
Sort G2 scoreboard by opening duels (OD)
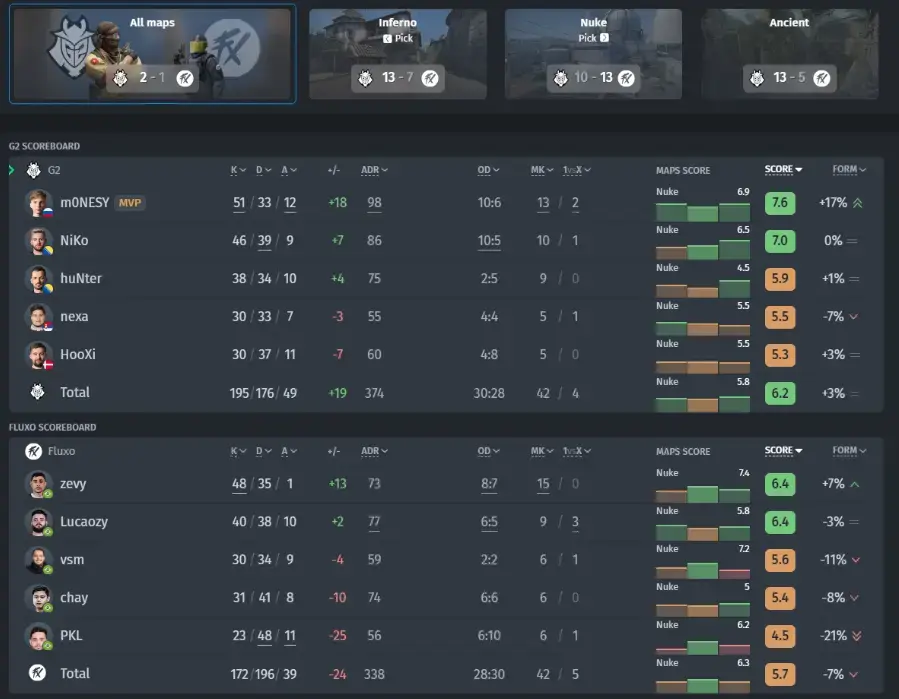pyautogui.click(x=488, y=170)
